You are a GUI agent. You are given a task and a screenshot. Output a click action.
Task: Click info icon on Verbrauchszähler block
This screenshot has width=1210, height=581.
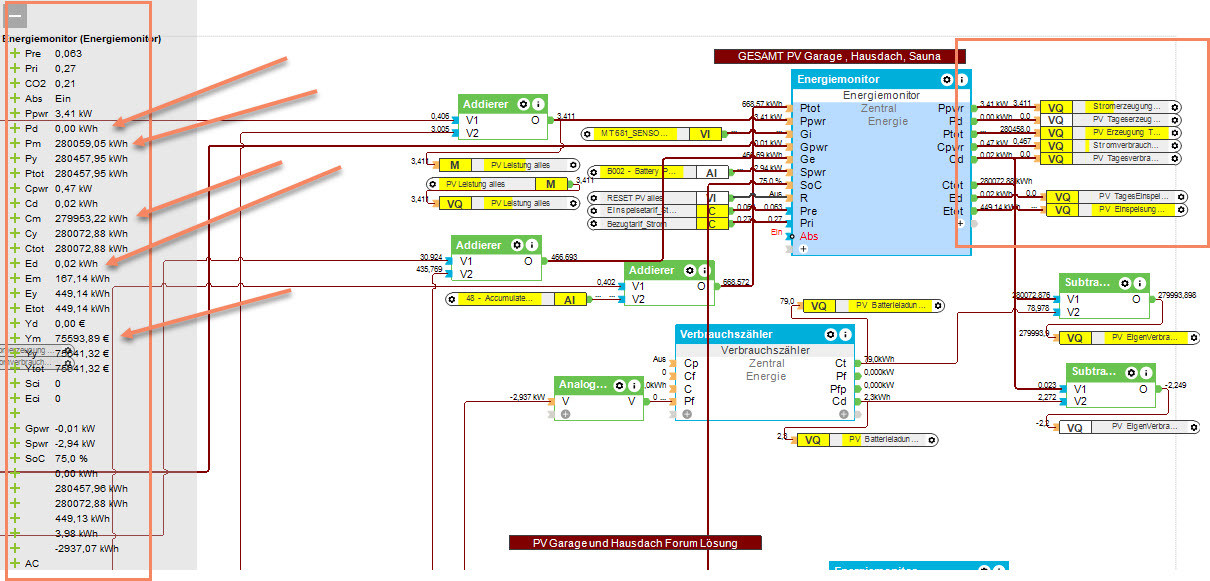pos(845,334)
